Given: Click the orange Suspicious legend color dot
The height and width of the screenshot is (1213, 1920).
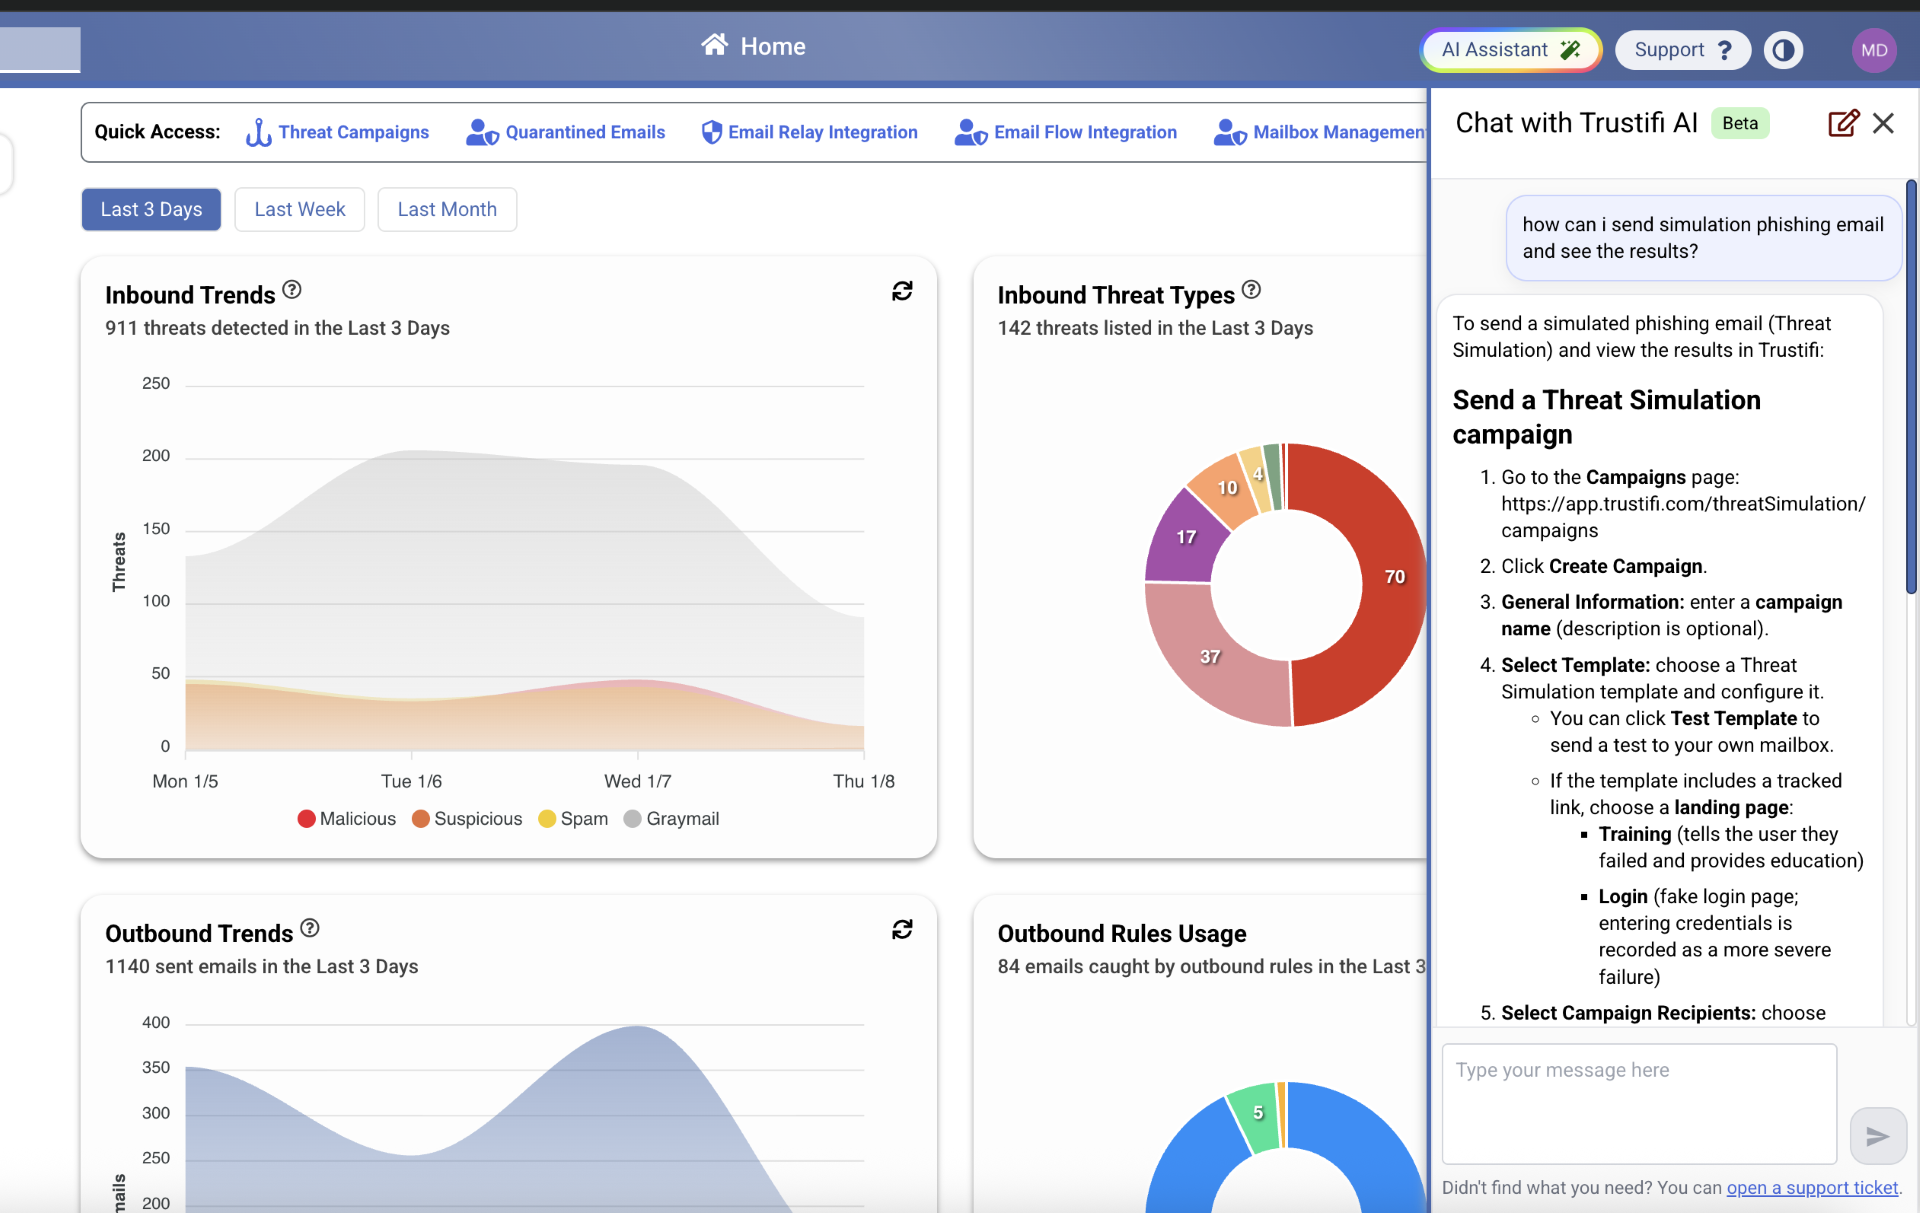Looking at the screenshot, I should 421,818.
